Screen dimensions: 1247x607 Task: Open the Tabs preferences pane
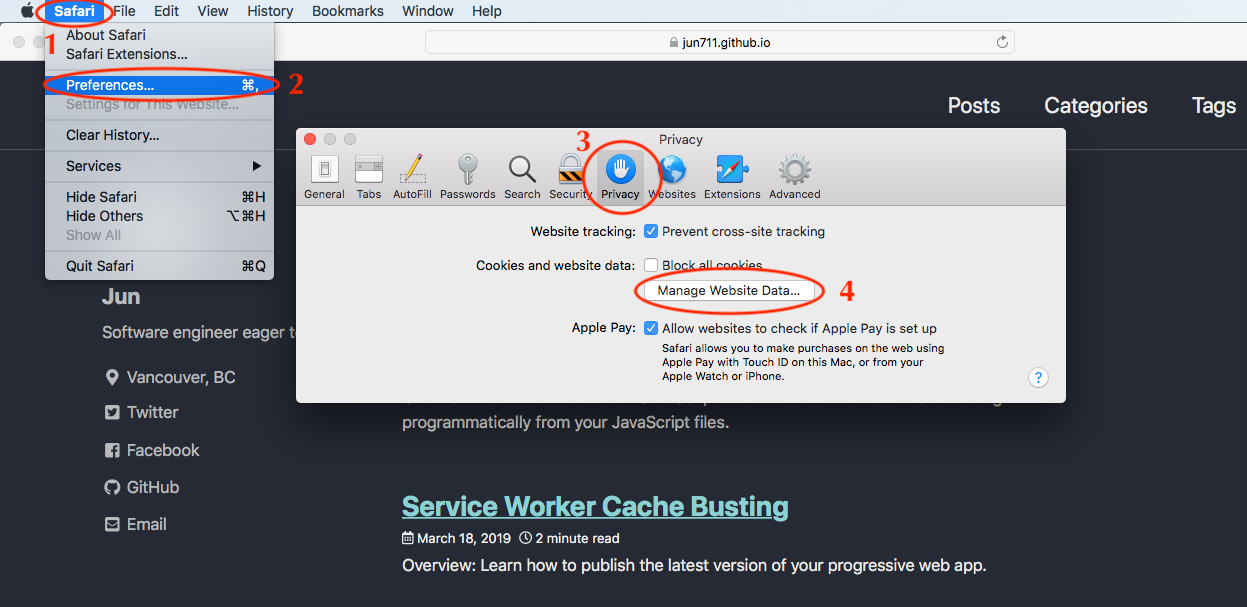coord(369,176)
